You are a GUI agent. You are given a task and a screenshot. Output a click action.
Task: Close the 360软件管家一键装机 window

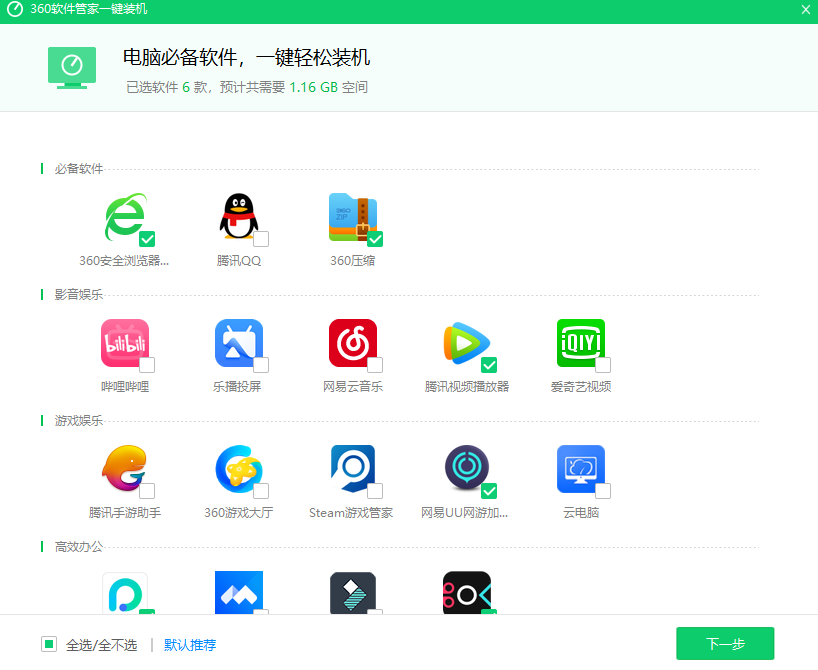coord(805,9)
